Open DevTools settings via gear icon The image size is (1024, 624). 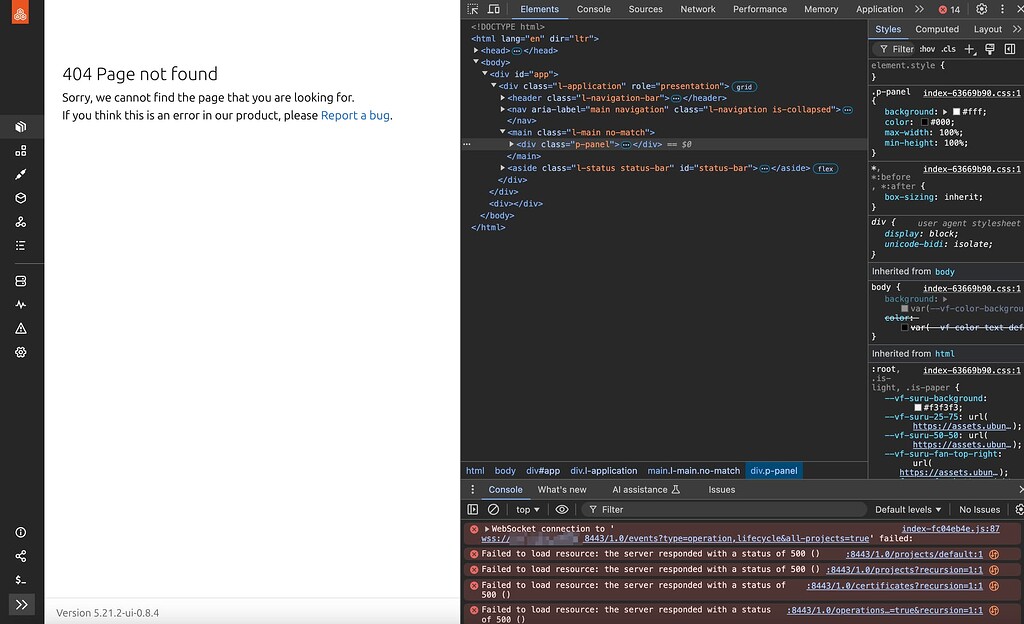click(980, 9)
